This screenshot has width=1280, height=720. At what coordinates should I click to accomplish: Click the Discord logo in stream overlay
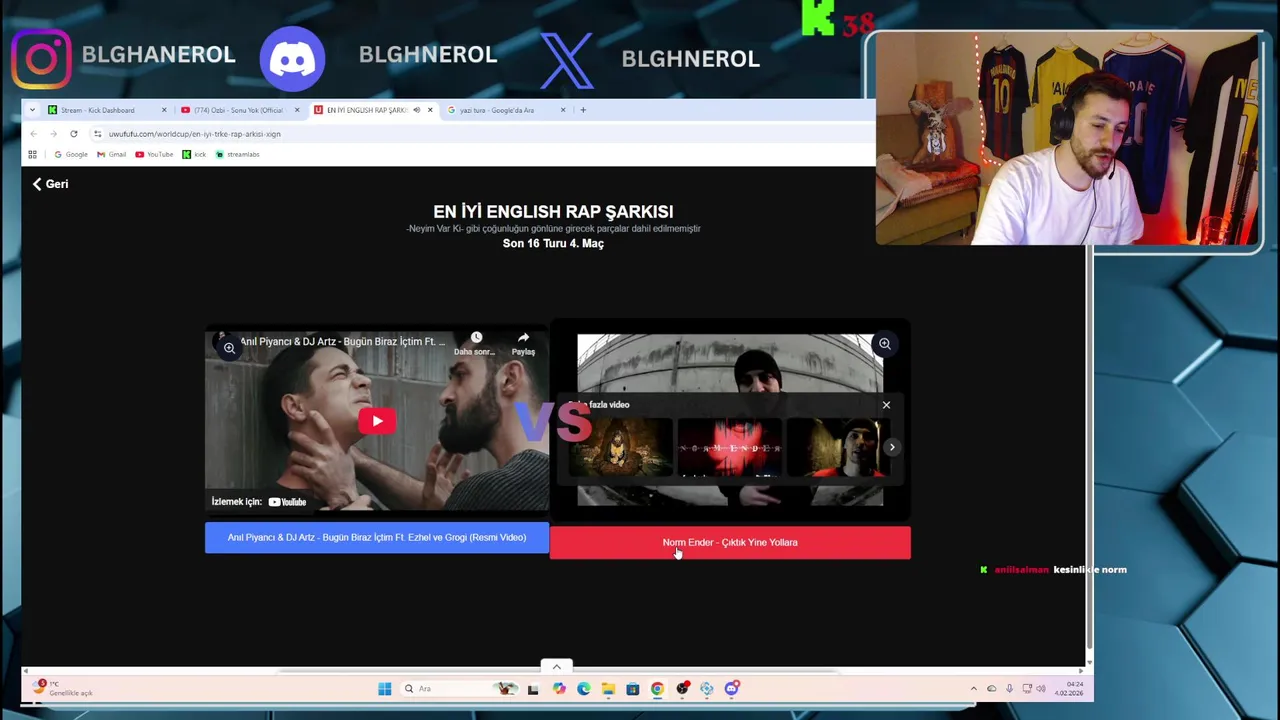tap(292, 59)
